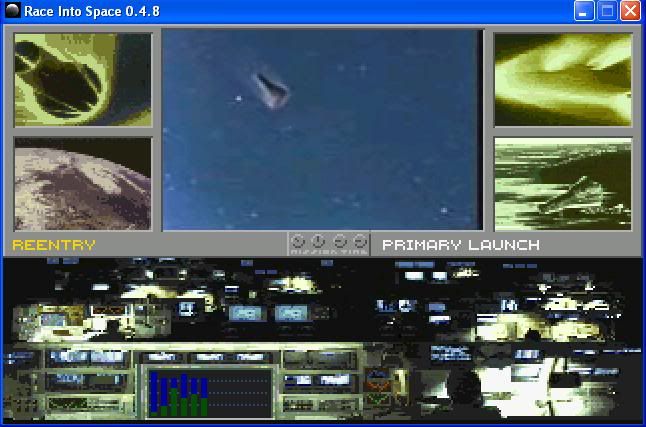Click the Race Into Space title bar icon
Viewport: 646px width, 427px height.
tap(12, 10)
